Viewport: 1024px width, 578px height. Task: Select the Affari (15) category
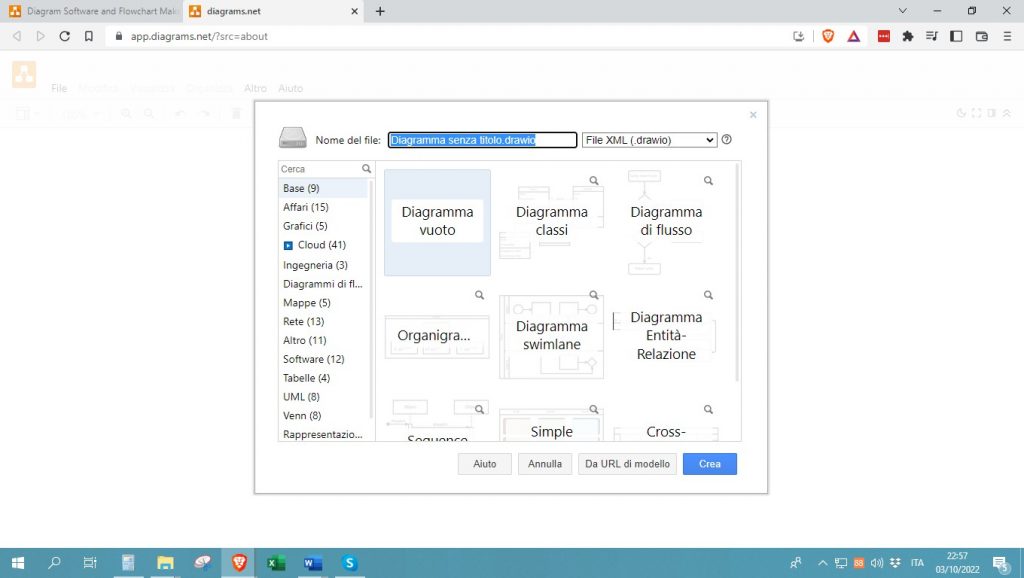click(x=305, y=207)
